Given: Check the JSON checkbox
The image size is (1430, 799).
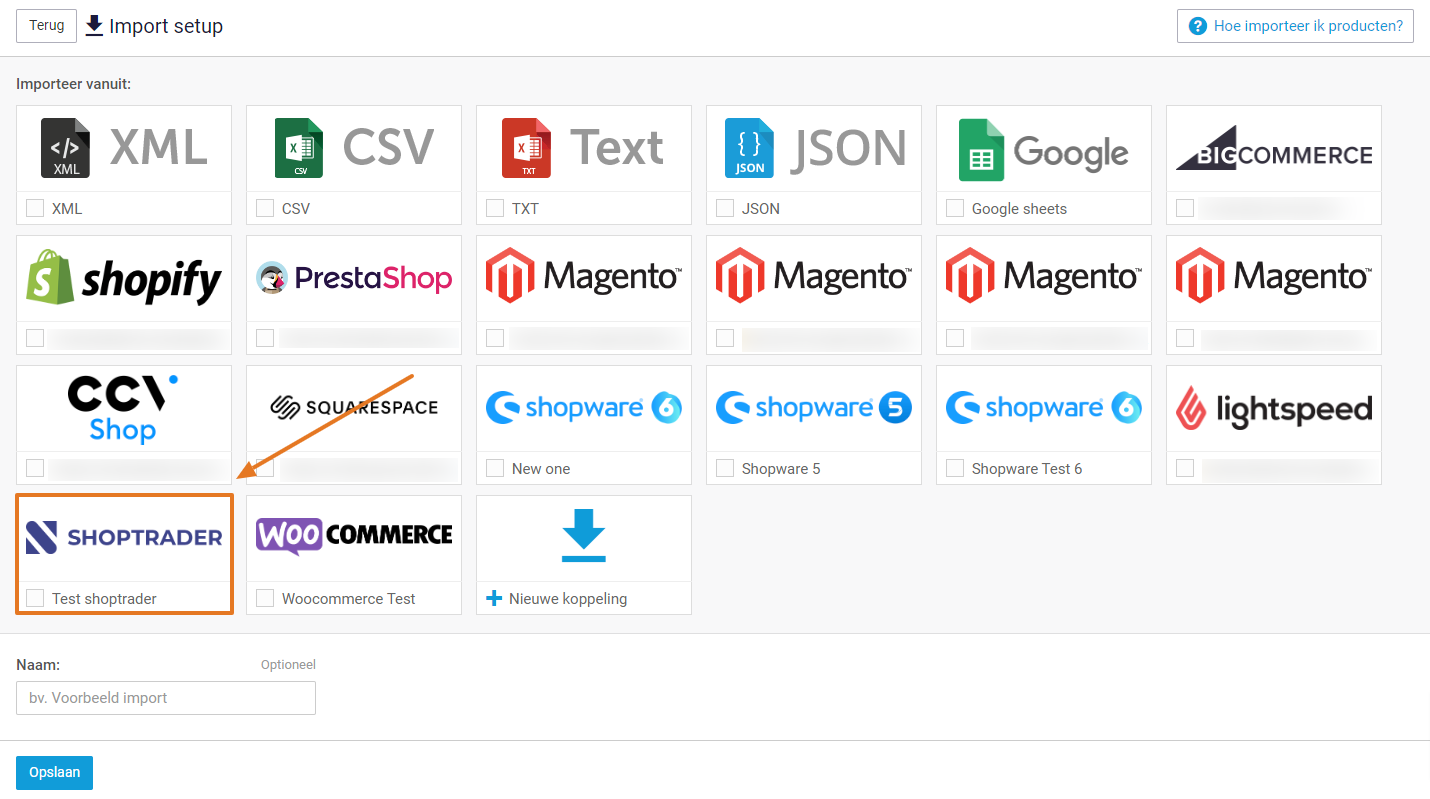Looking at the screenshot, I should (725, 208).
